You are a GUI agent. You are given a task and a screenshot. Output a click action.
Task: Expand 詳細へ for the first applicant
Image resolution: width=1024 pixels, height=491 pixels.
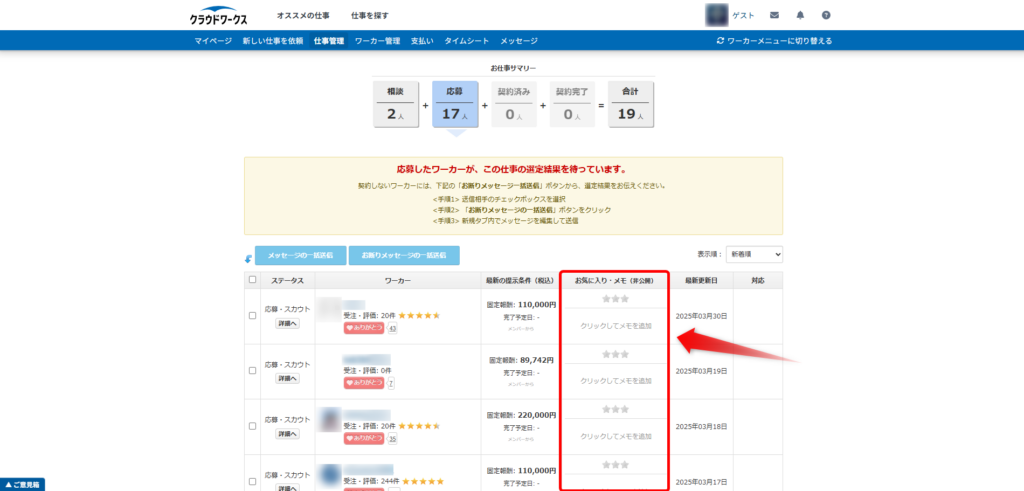(288, 323)
